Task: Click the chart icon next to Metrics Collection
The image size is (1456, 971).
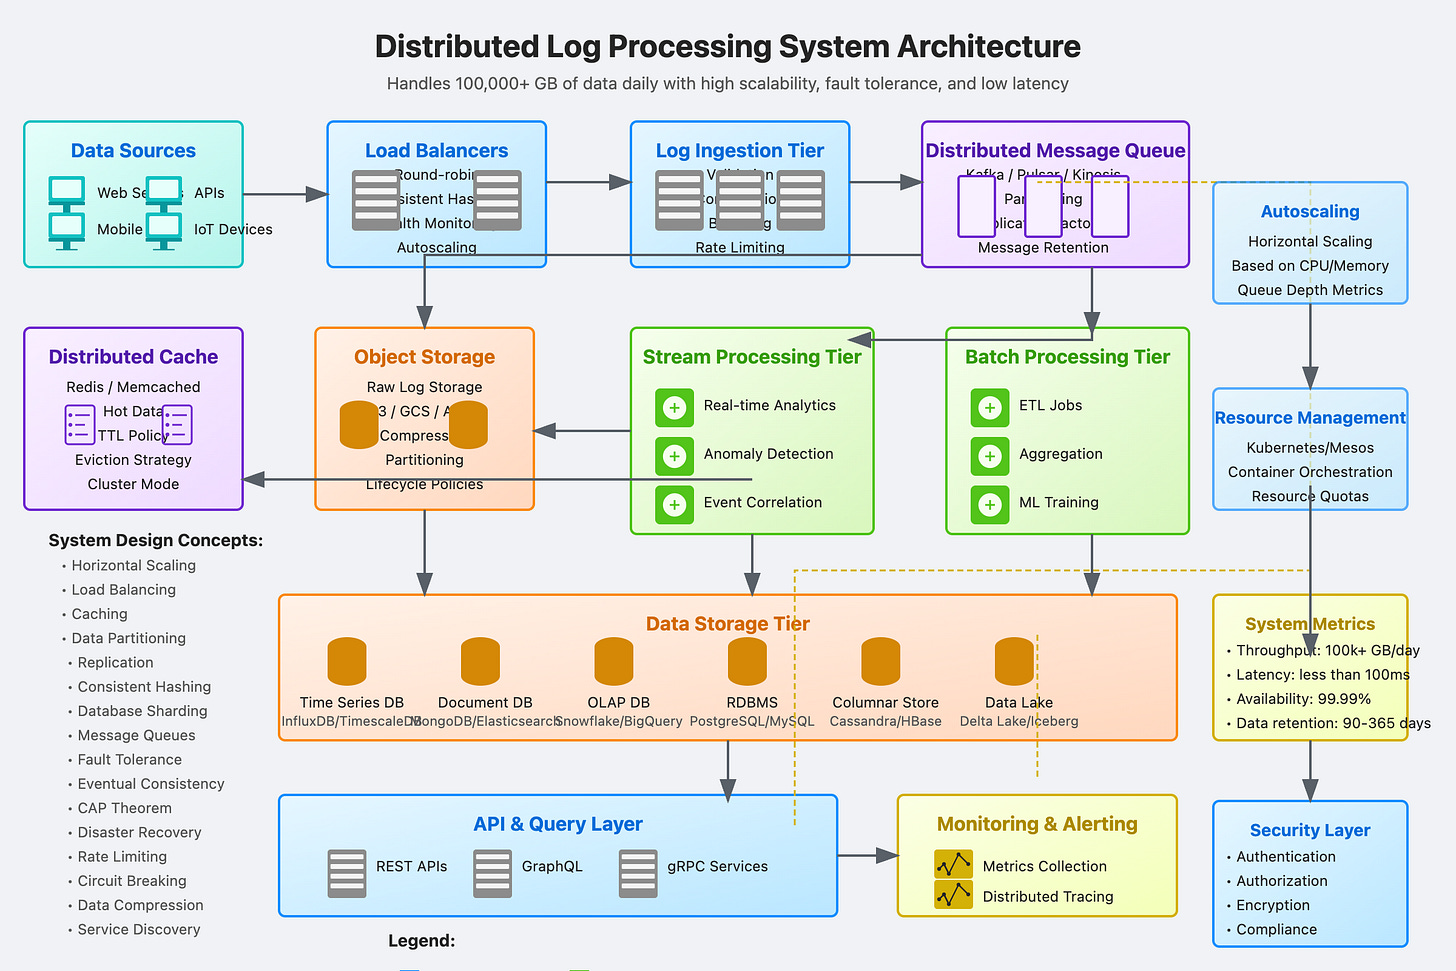Action: point(953,864)
